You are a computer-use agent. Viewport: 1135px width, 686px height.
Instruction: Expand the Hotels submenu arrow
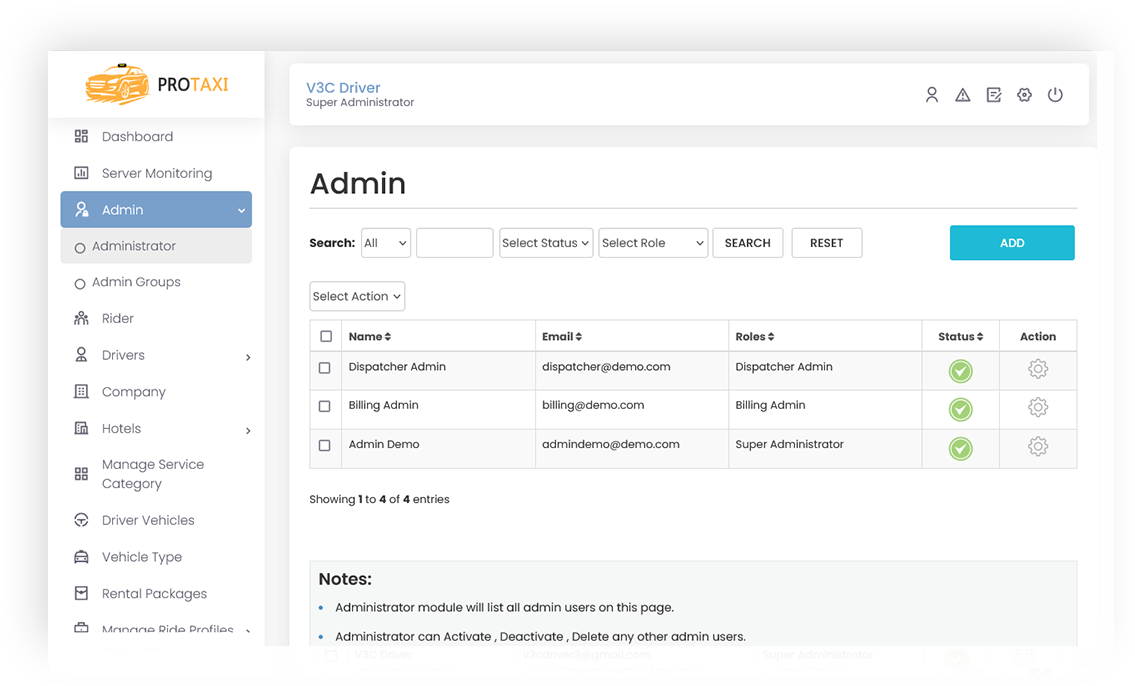pos(248,431)
